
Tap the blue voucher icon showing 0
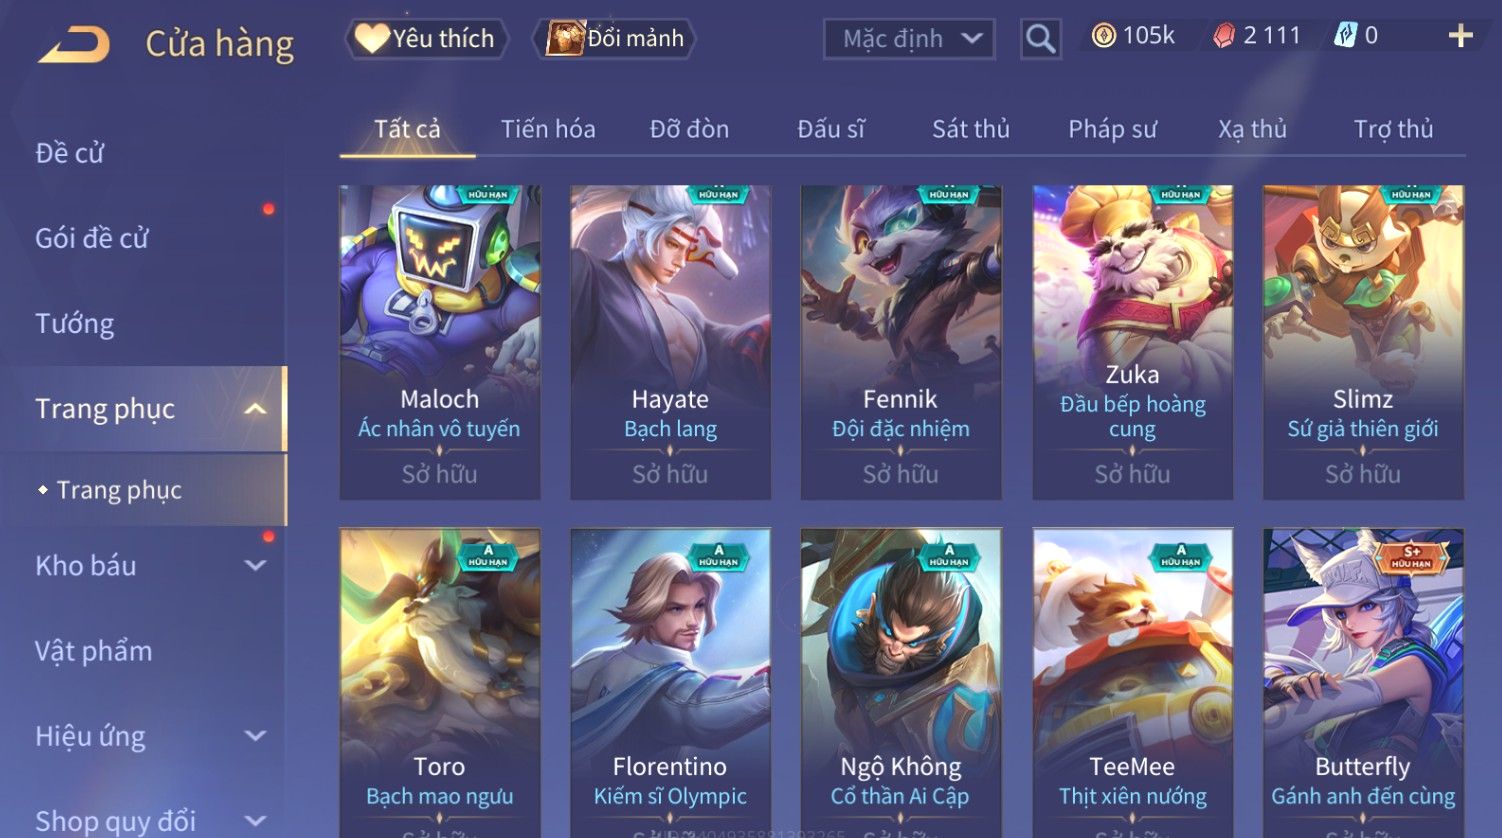pyautogui.click(x=1346, y=36)
